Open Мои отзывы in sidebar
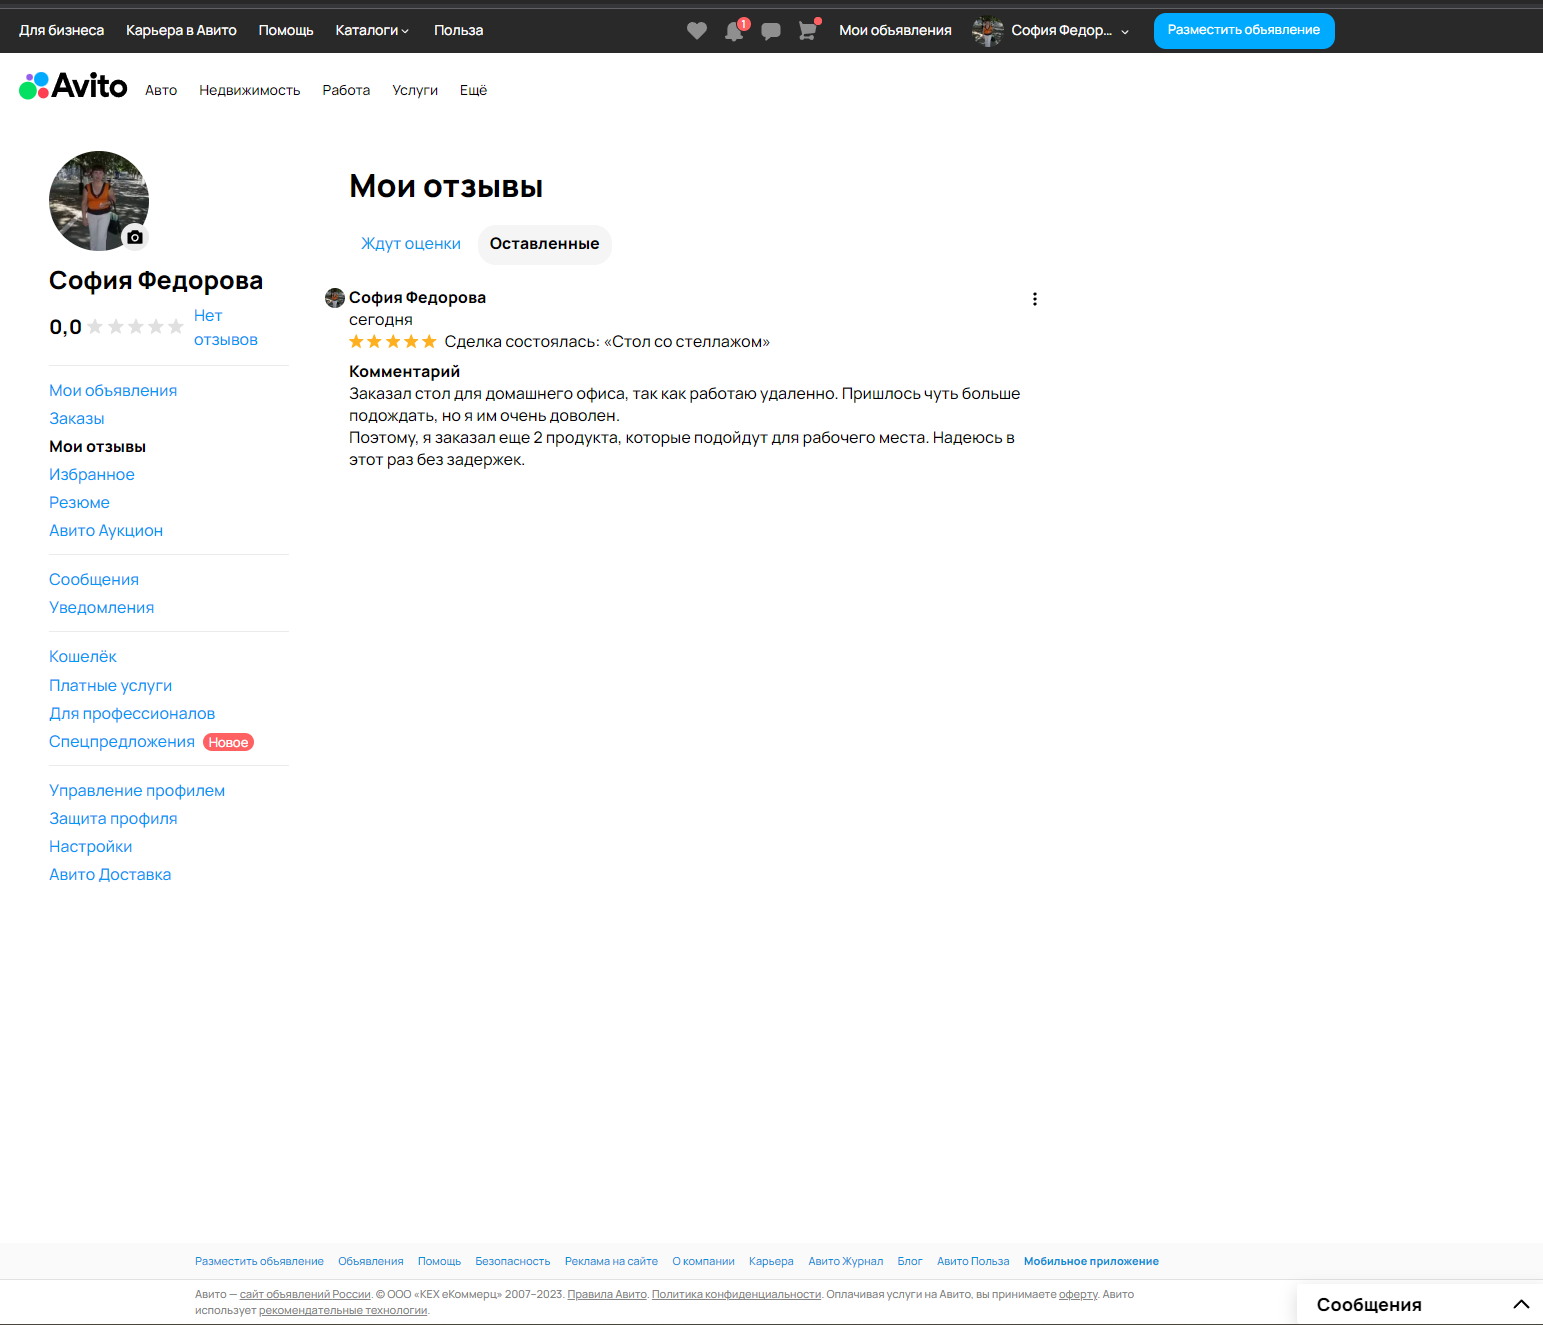The width and height of the screenshot is (1543, 1325). pos(97,447)
